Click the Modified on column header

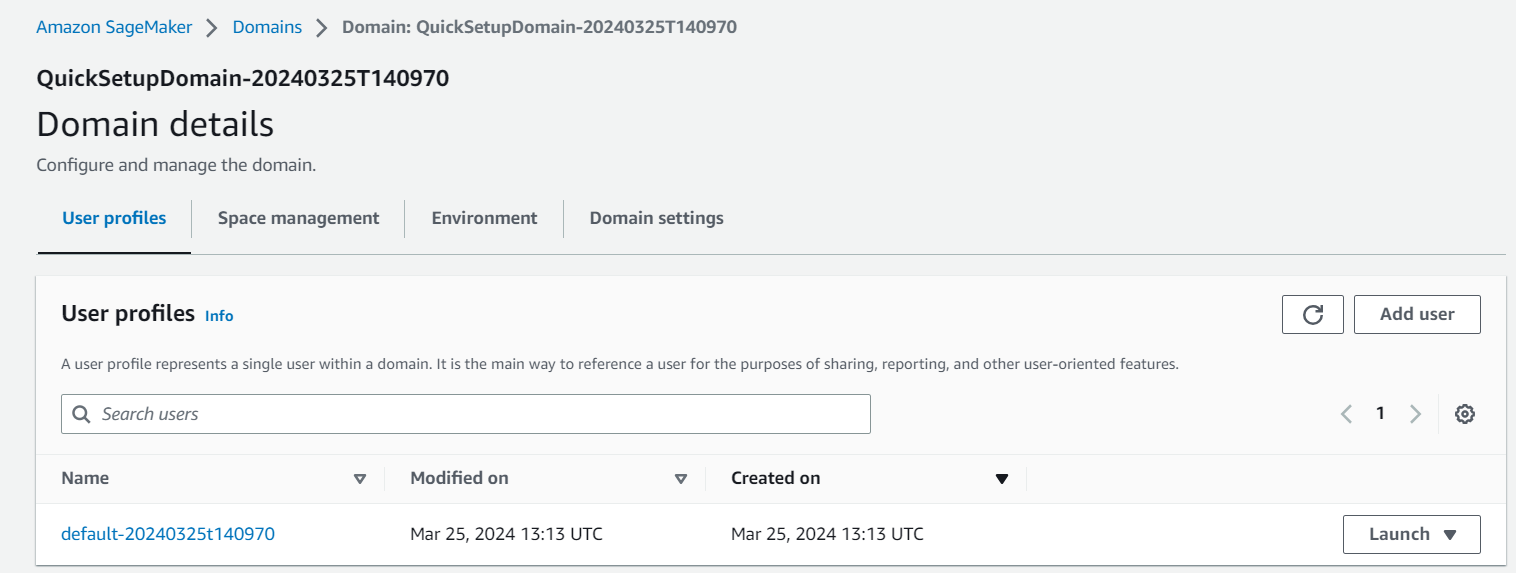click(x=459, y=478)
